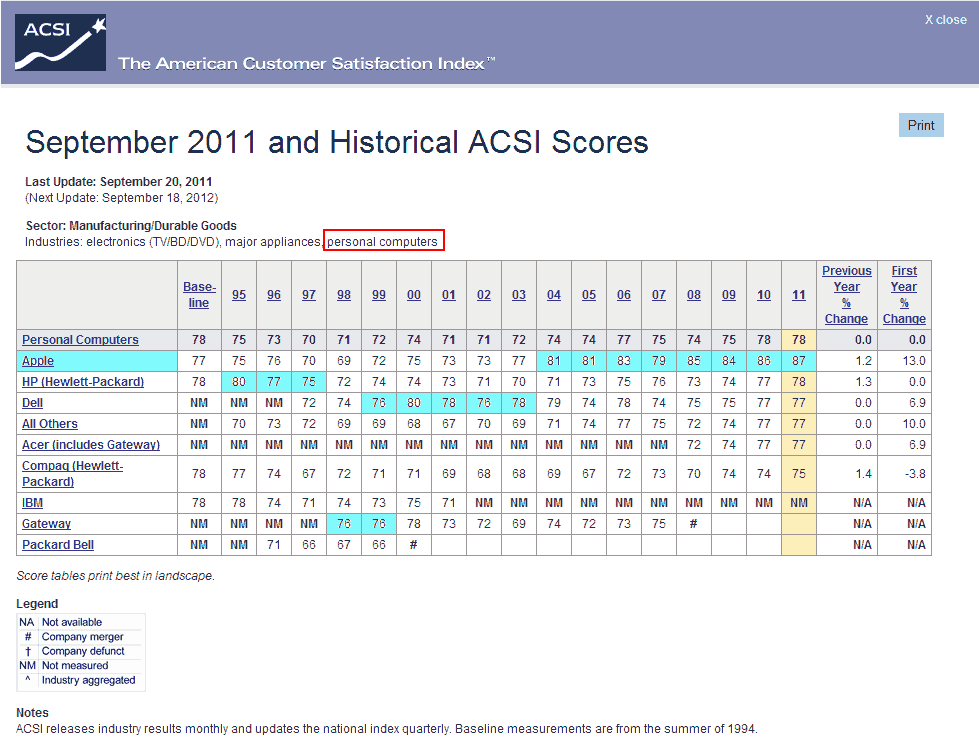This screenshot has height=737, width=979.
Task: Close the window via X close
Action: pos(945,20)
